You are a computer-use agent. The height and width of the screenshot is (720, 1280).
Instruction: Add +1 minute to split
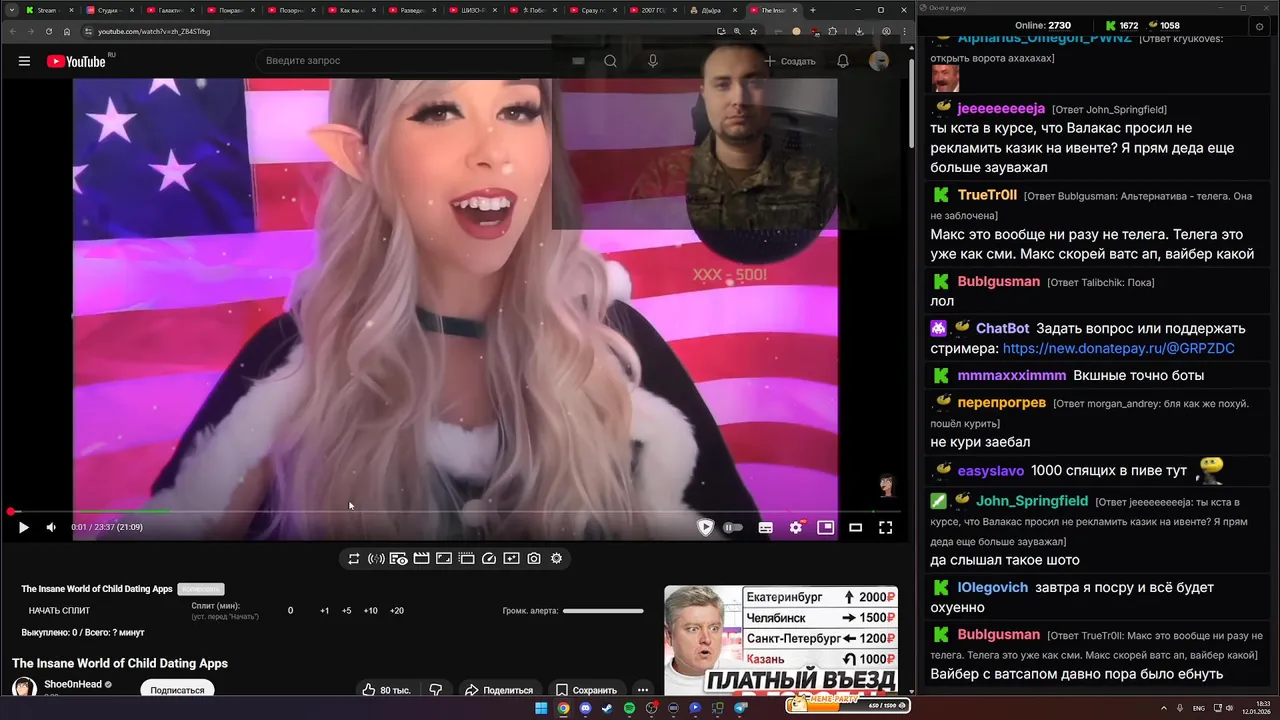[x=325, y=610]
